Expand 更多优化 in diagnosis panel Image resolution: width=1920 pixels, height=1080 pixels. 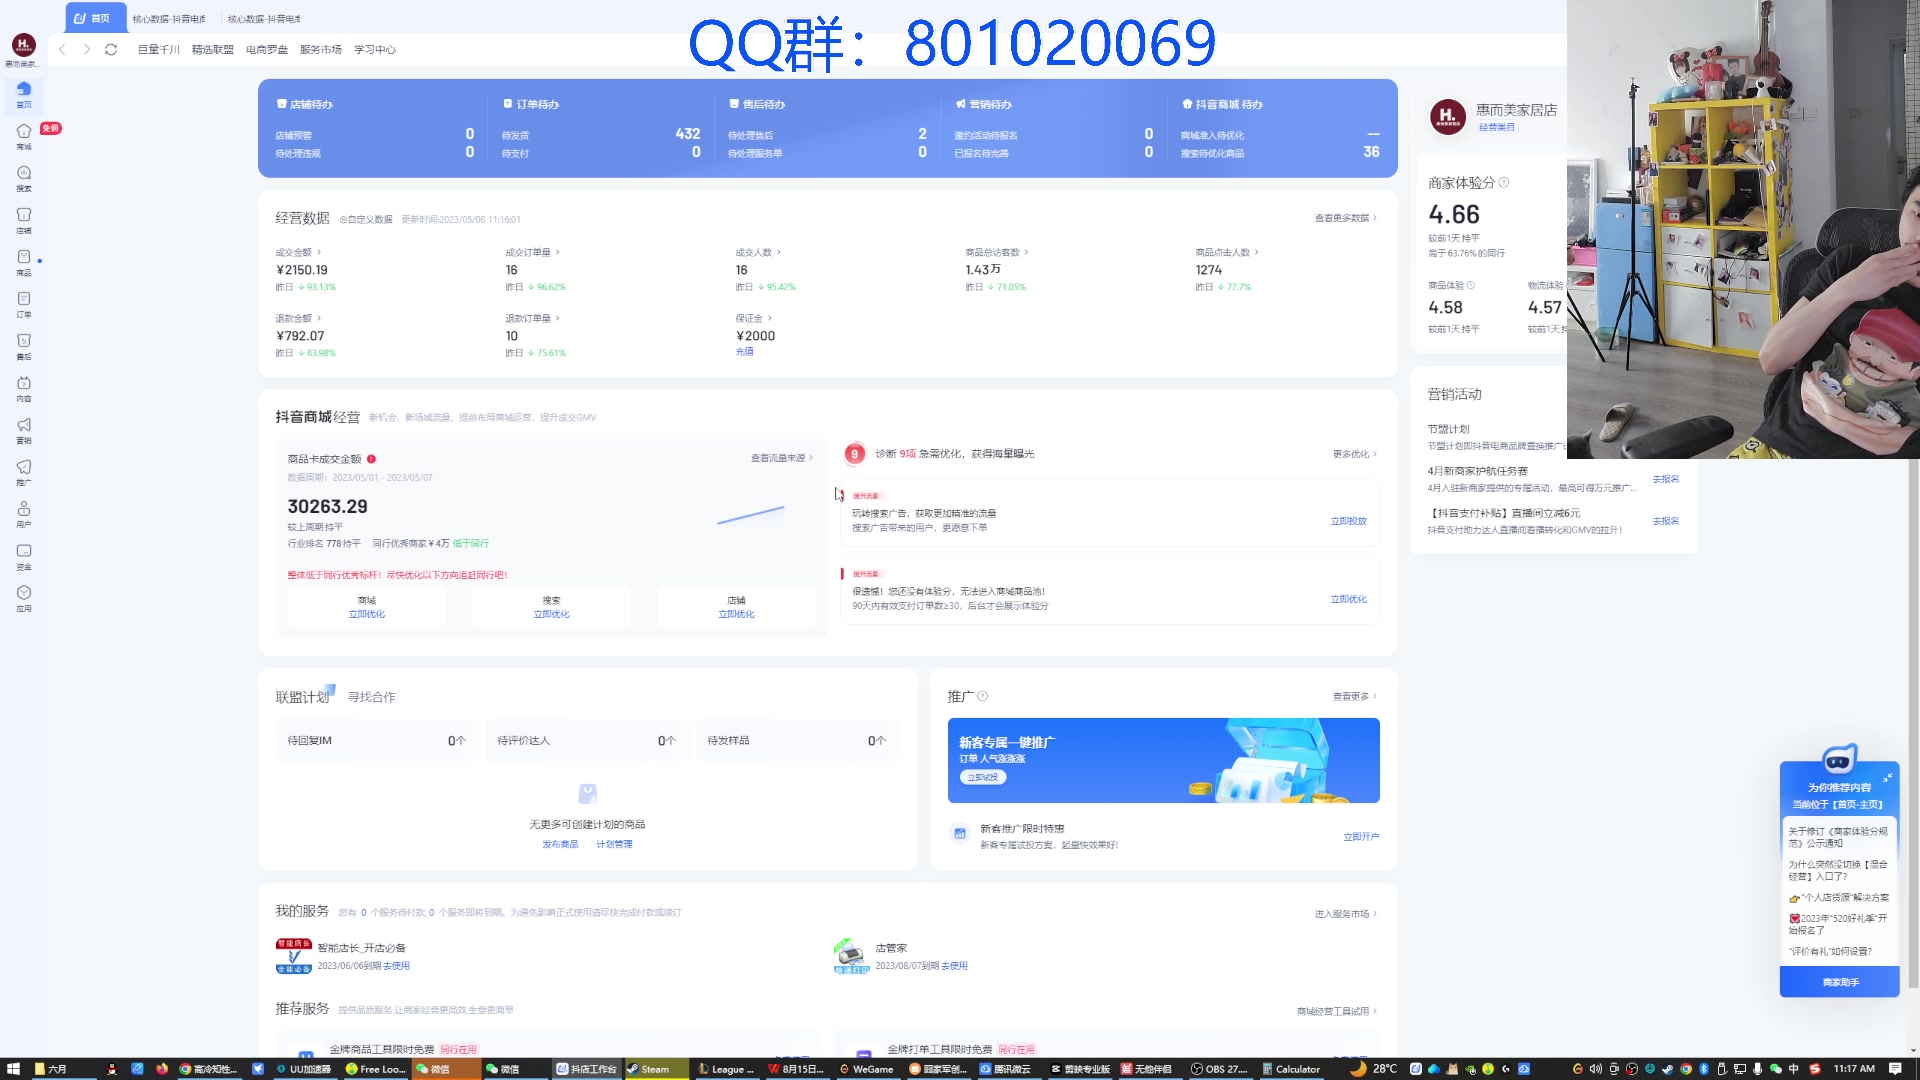coord(1354,454)
